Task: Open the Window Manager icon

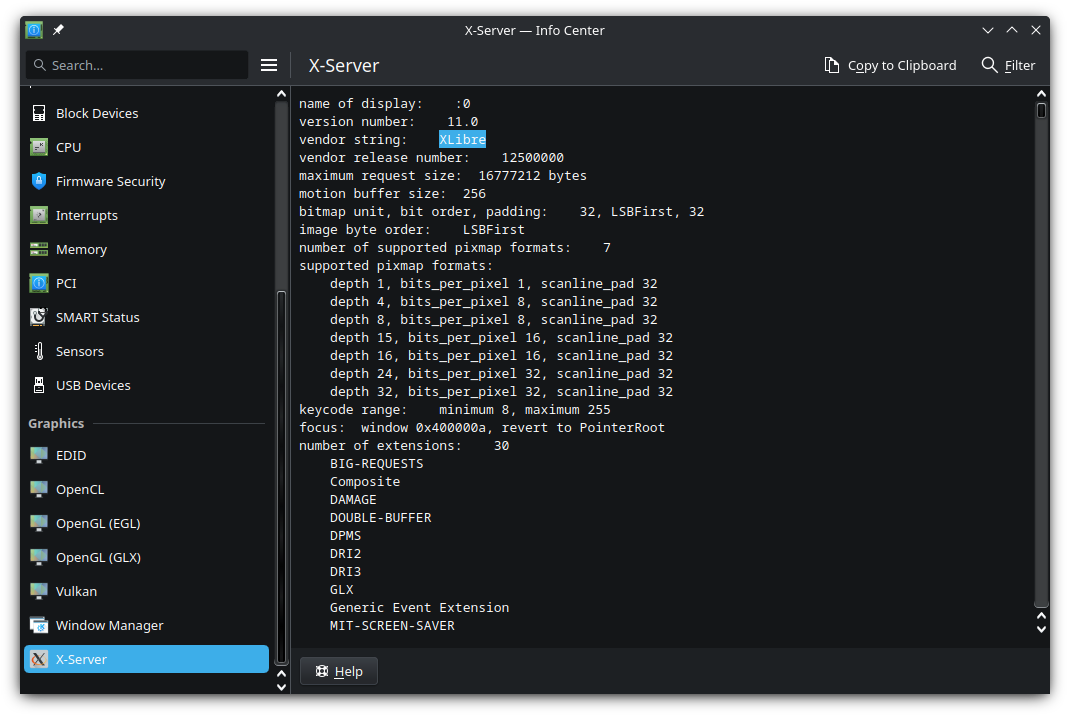Action: click(x=39, y=626)
